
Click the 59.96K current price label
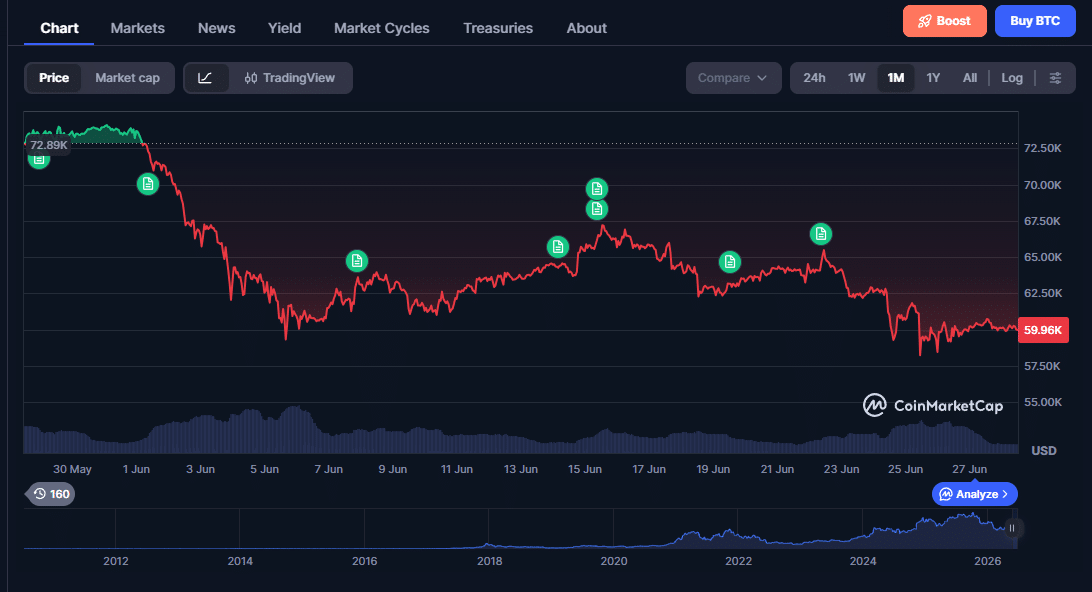pos(1043,330)
